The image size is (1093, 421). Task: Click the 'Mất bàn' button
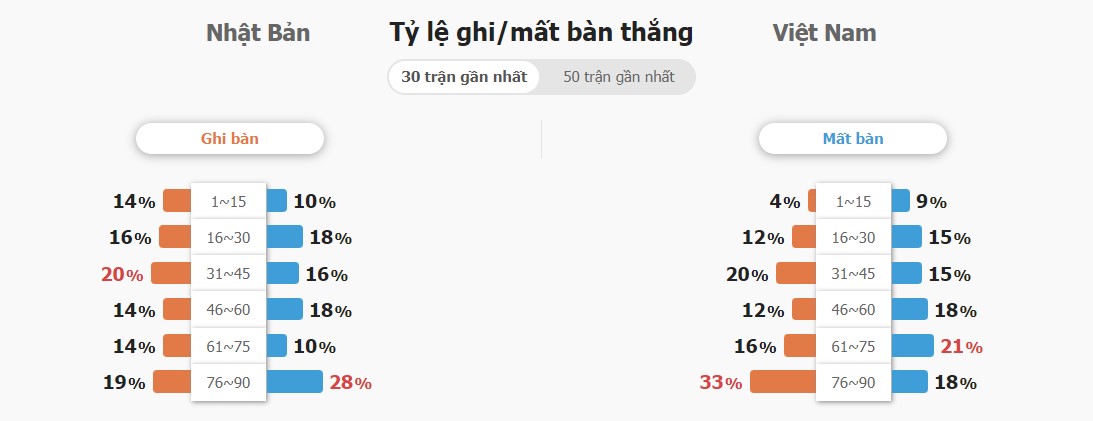click(853, 139)
